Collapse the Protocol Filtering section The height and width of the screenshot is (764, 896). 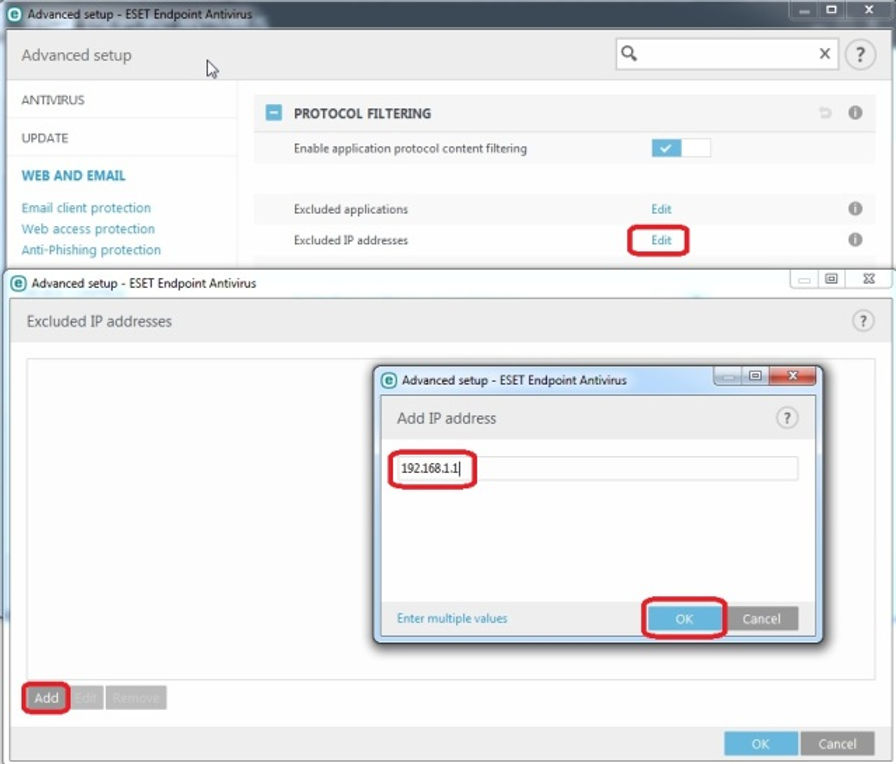274,113
